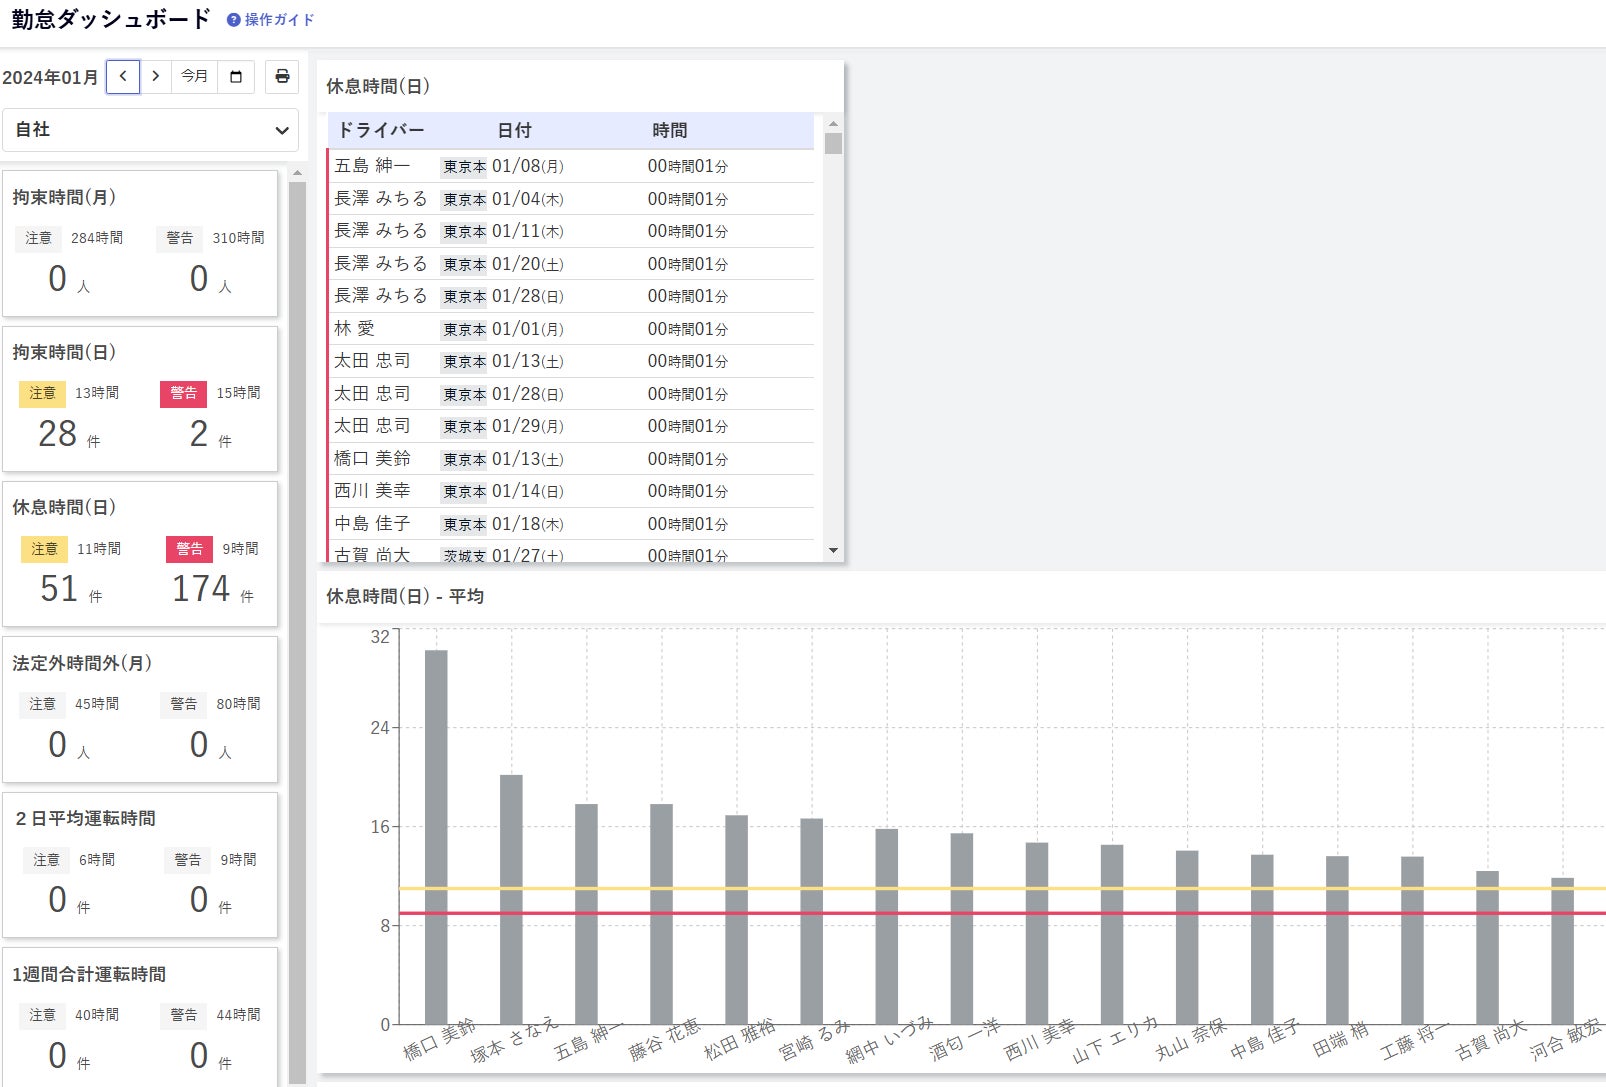The width and height of the screenshot is (1606, 1087).
Task: Click the printer icon button
Action: click(282, 76)
